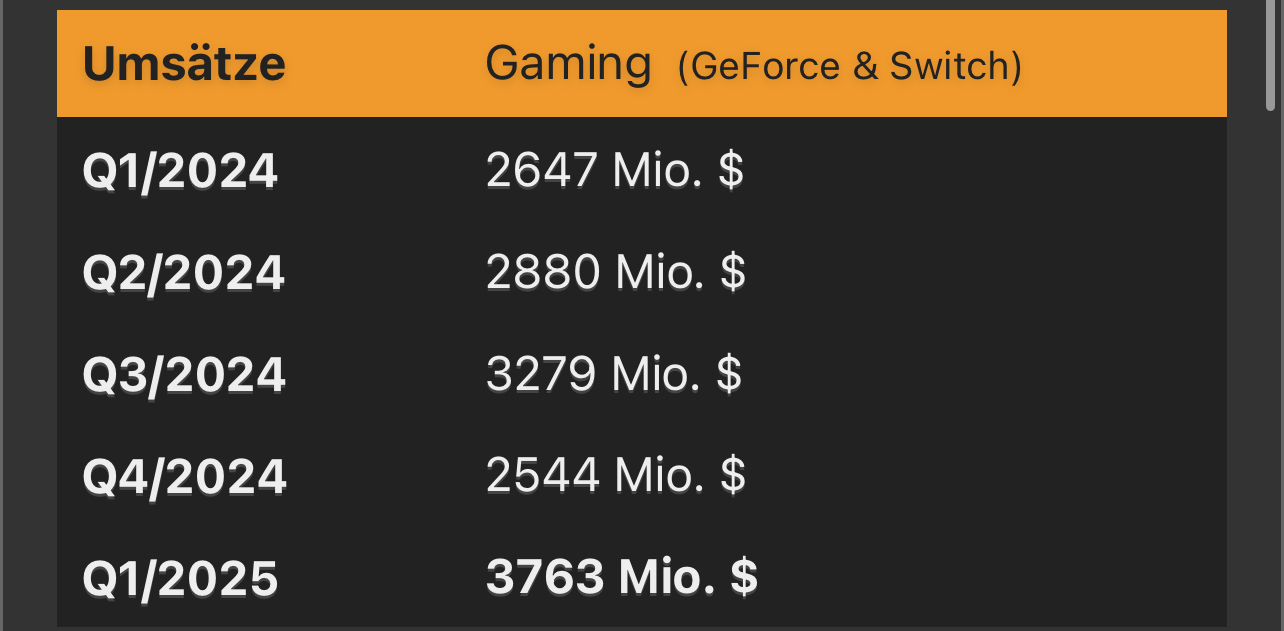Click the empty area of the Q3/2024 row
This screenshot has height=631, width=1284.
click(x=985, y=375)
